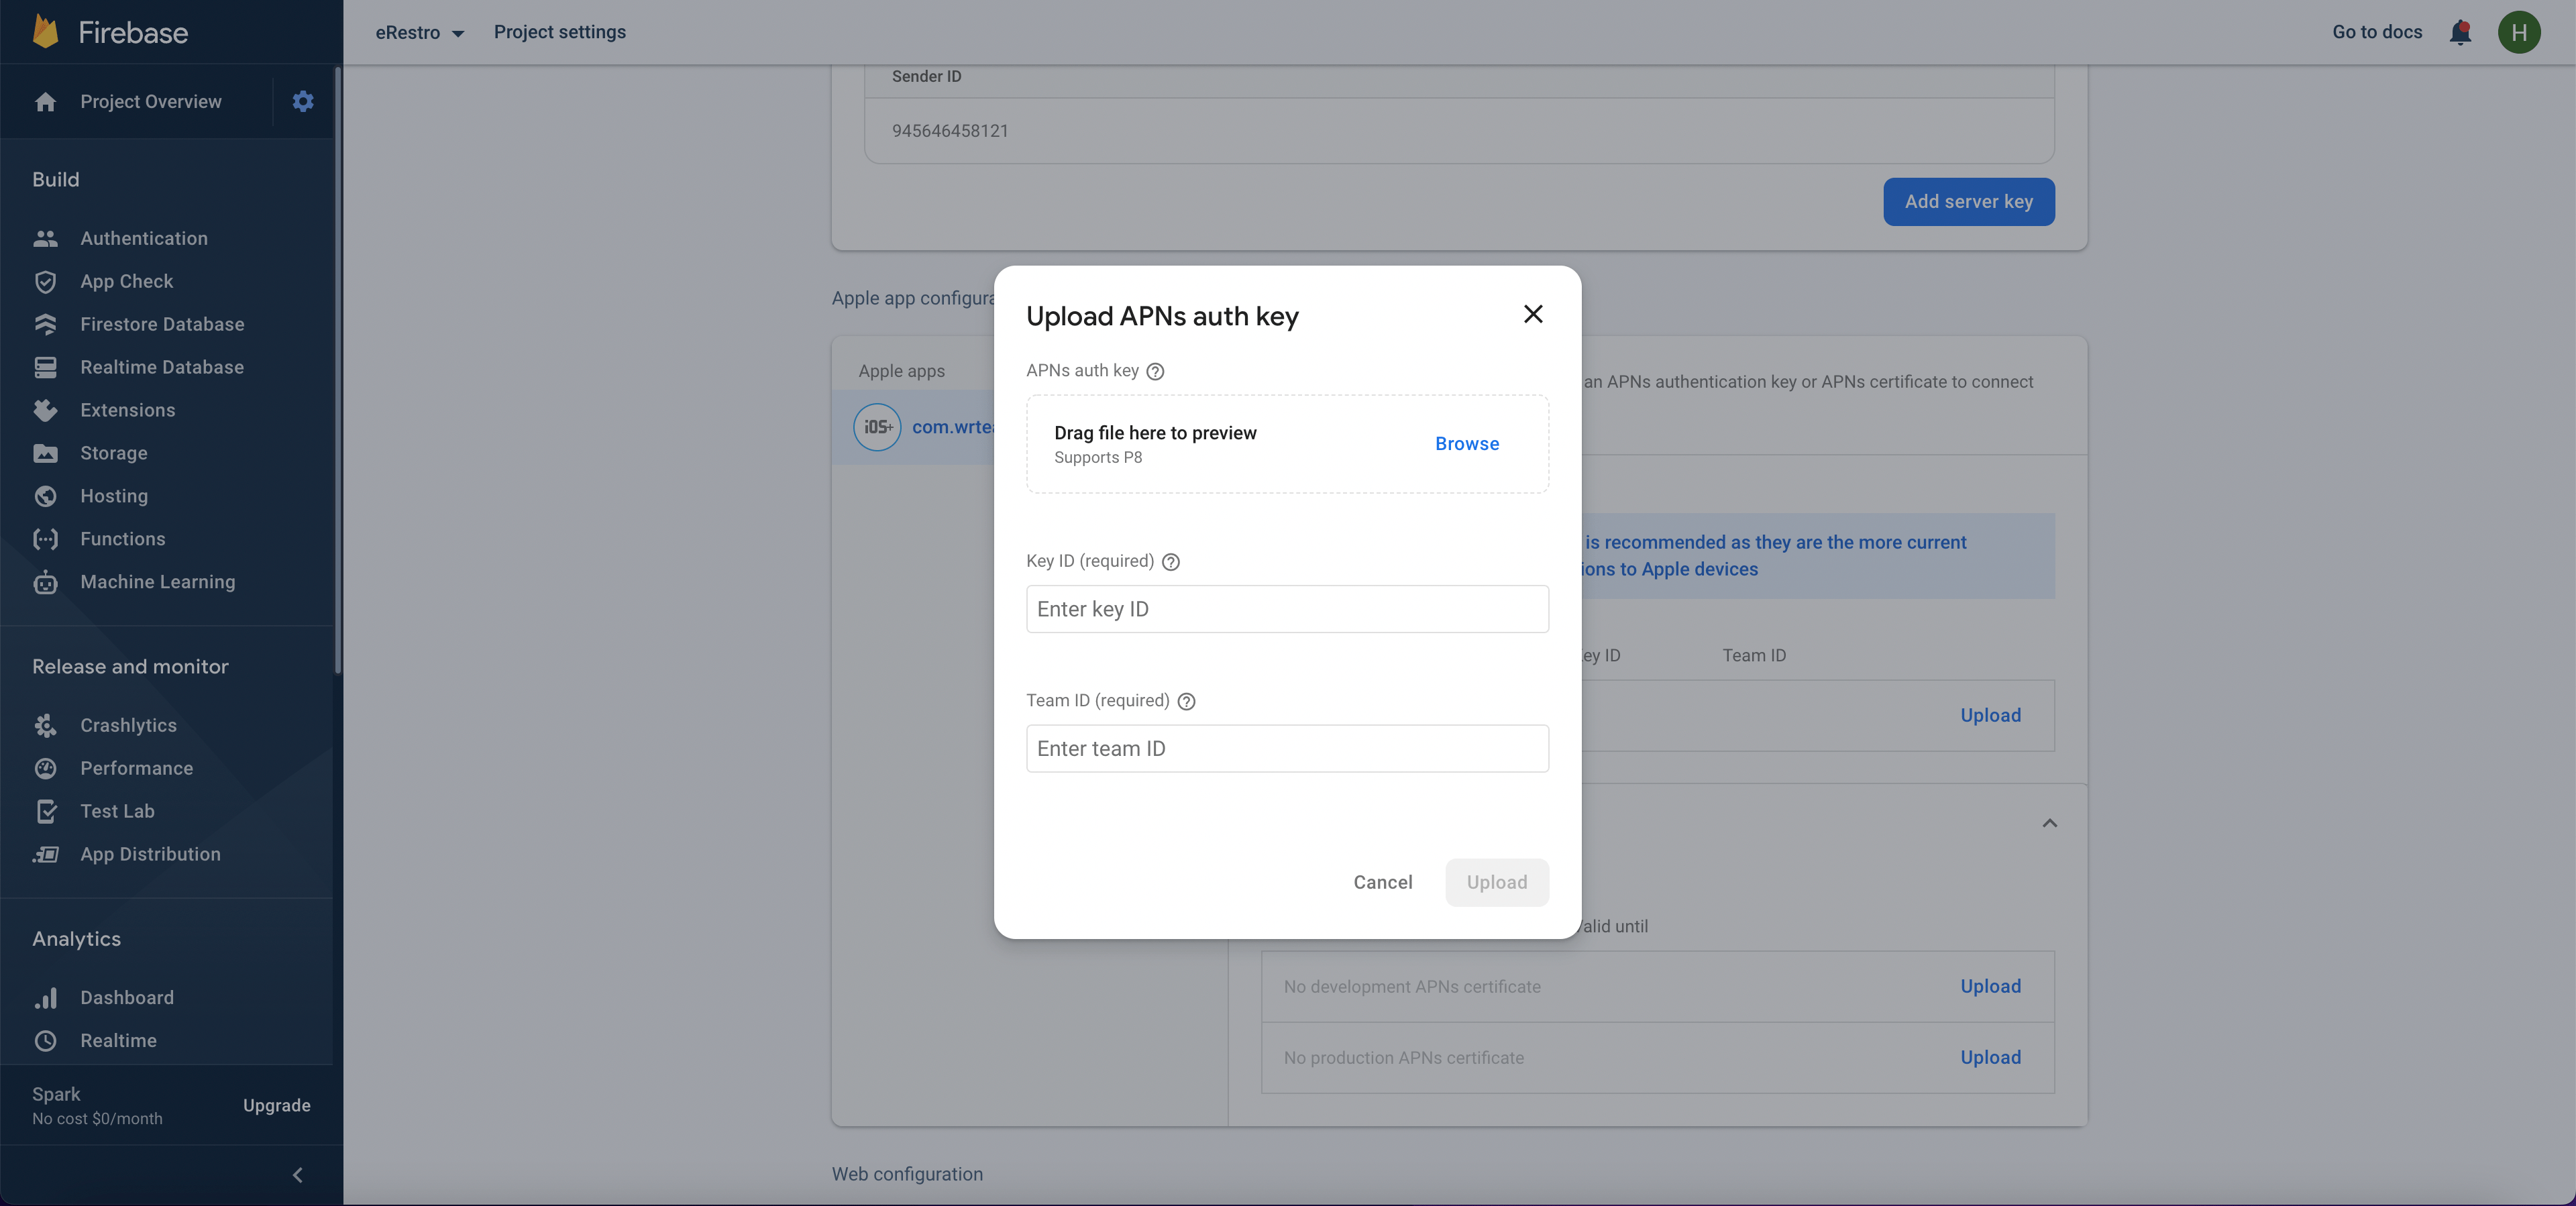The width and height of the screenshot is (2576, 1206).
Task: Click Upgrade on the Spark plan
Action: [x=276, y=1105]
